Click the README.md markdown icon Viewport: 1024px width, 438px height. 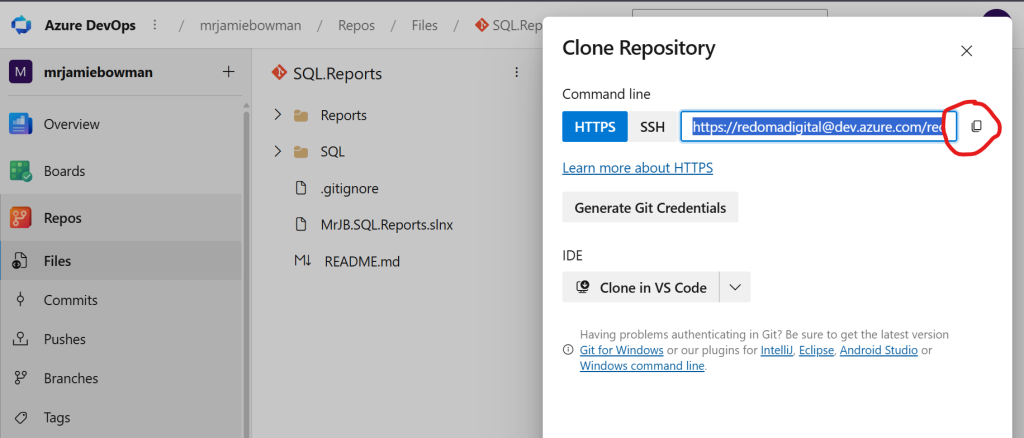(302, 262)
